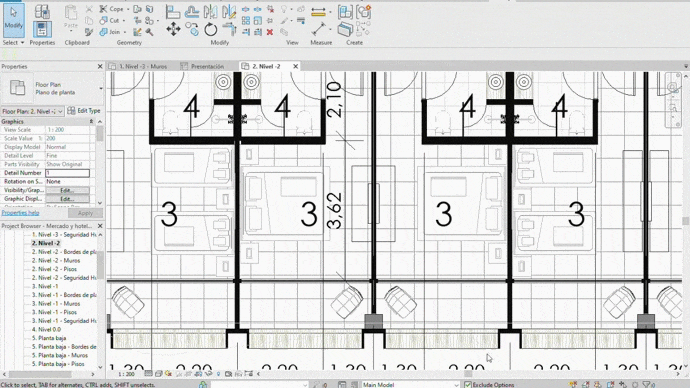Open the Join tool dropdown arrow
Screen dimensions: 690x388
click(125, 32)
